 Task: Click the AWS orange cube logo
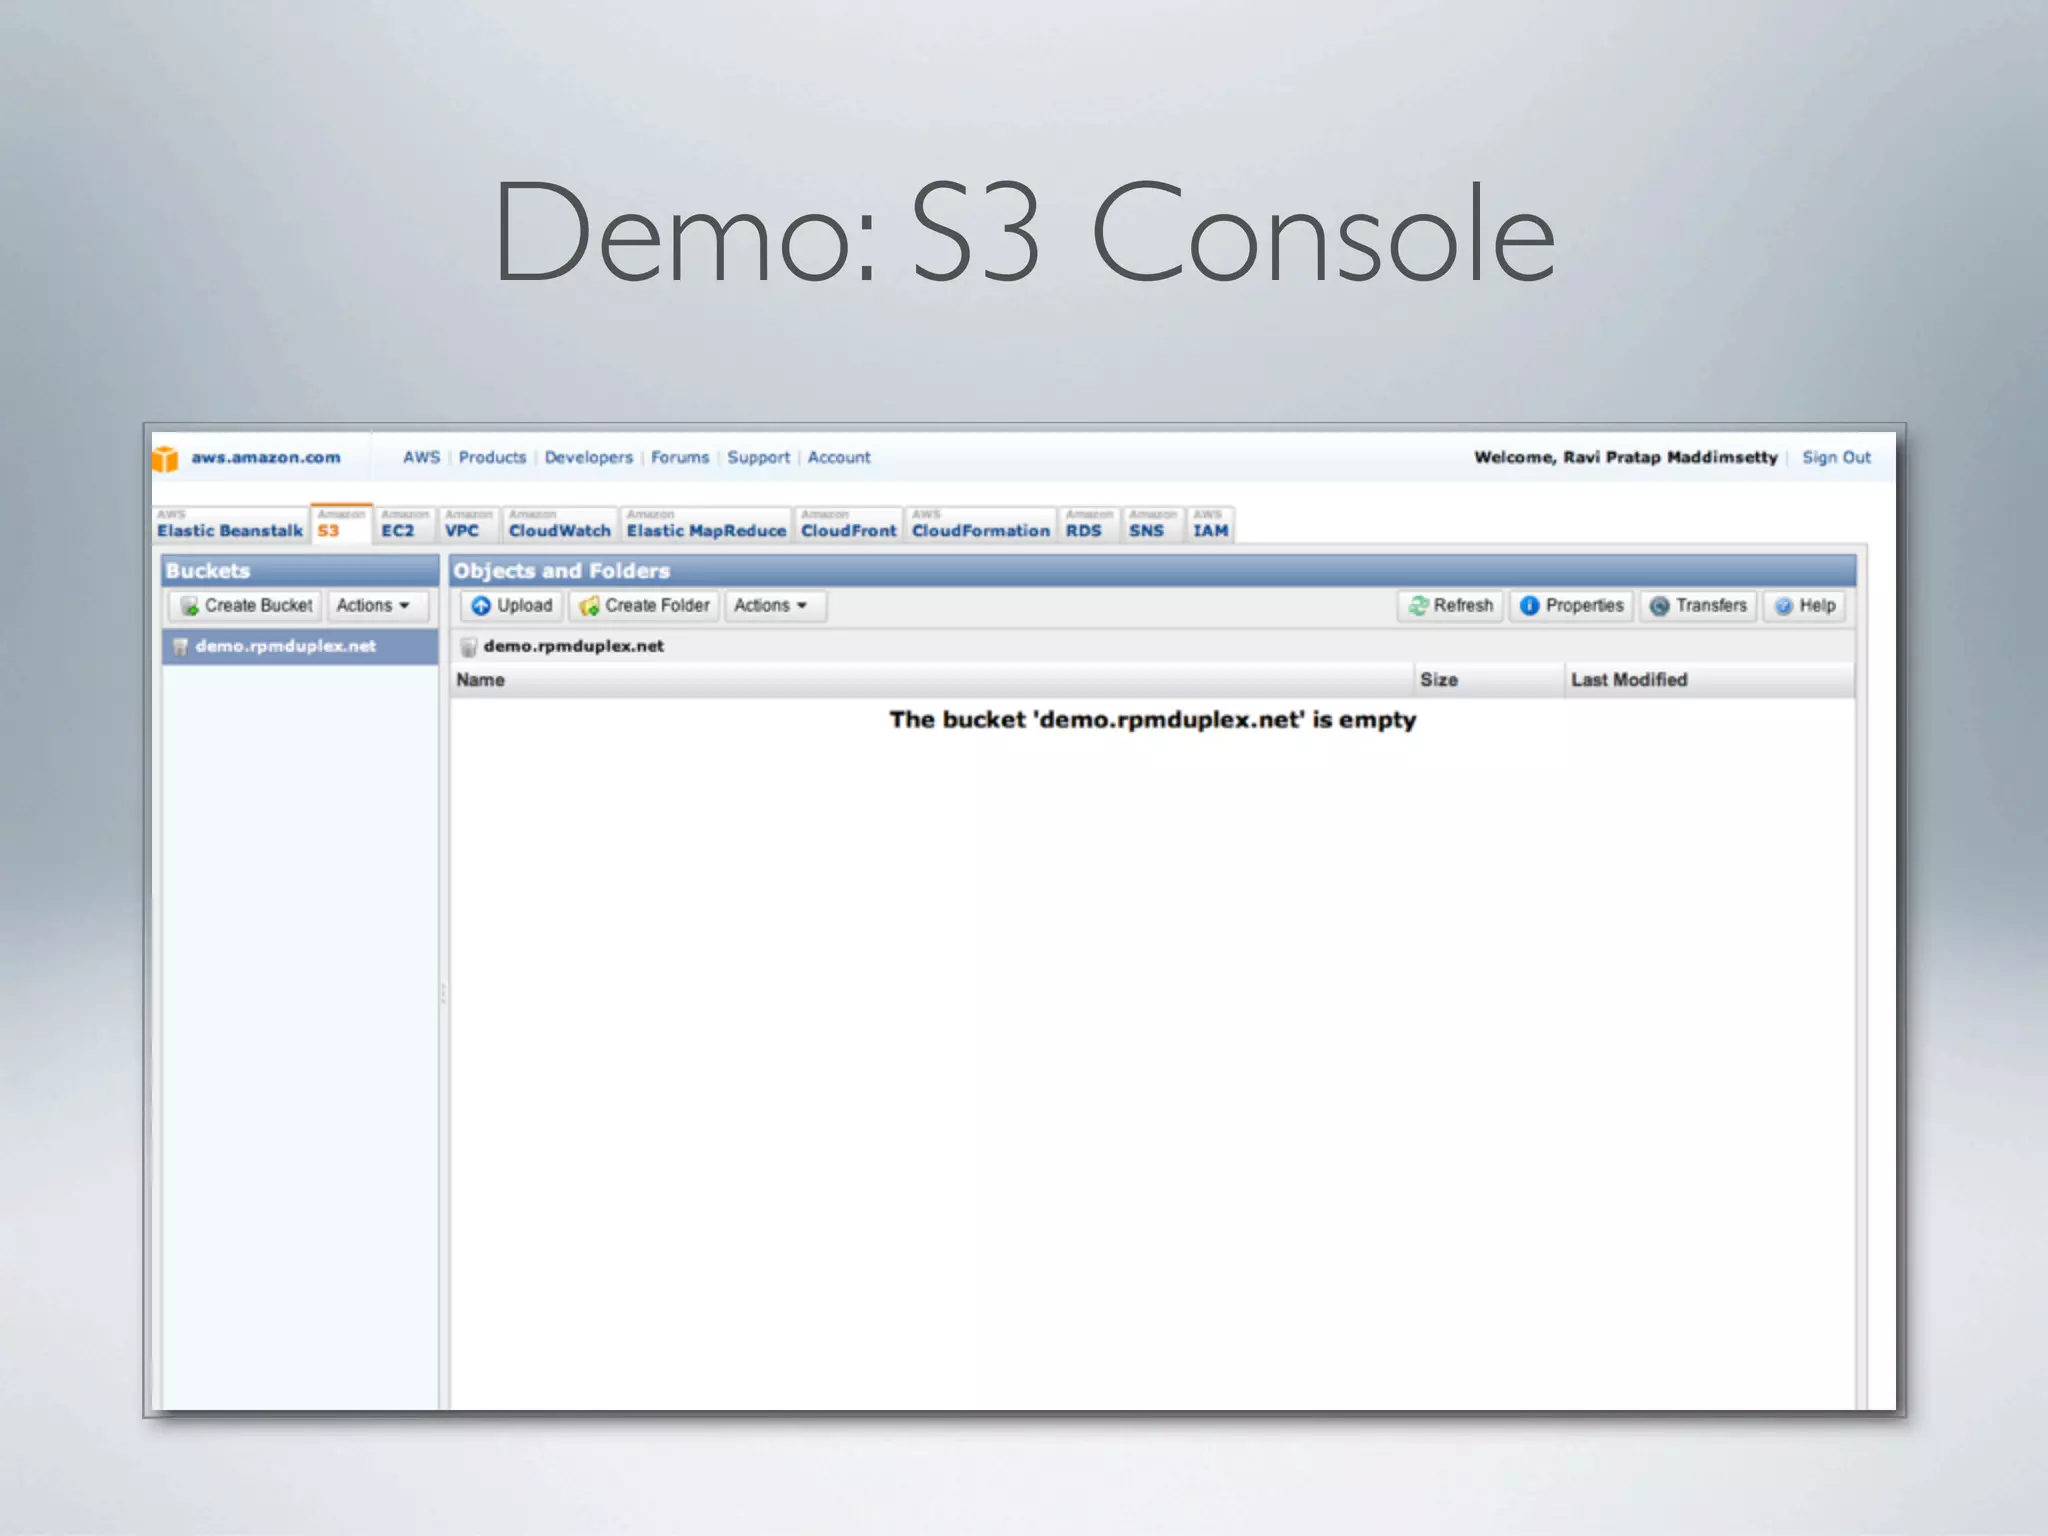point(165,458)
